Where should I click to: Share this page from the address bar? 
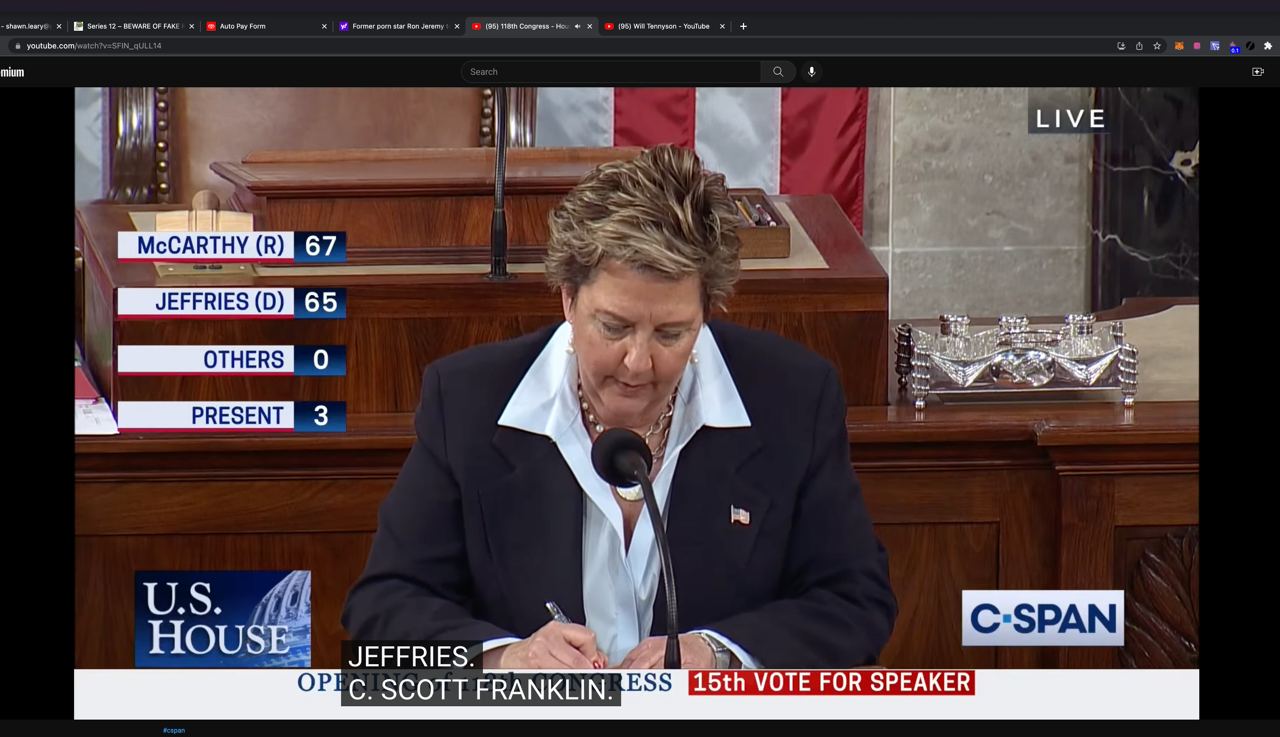tap(1139, 46)
